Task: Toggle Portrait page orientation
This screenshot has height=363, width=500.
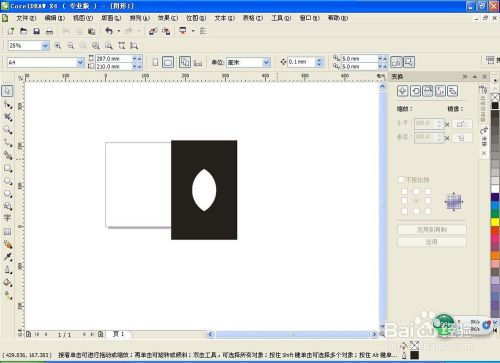Action: (155, 62)
